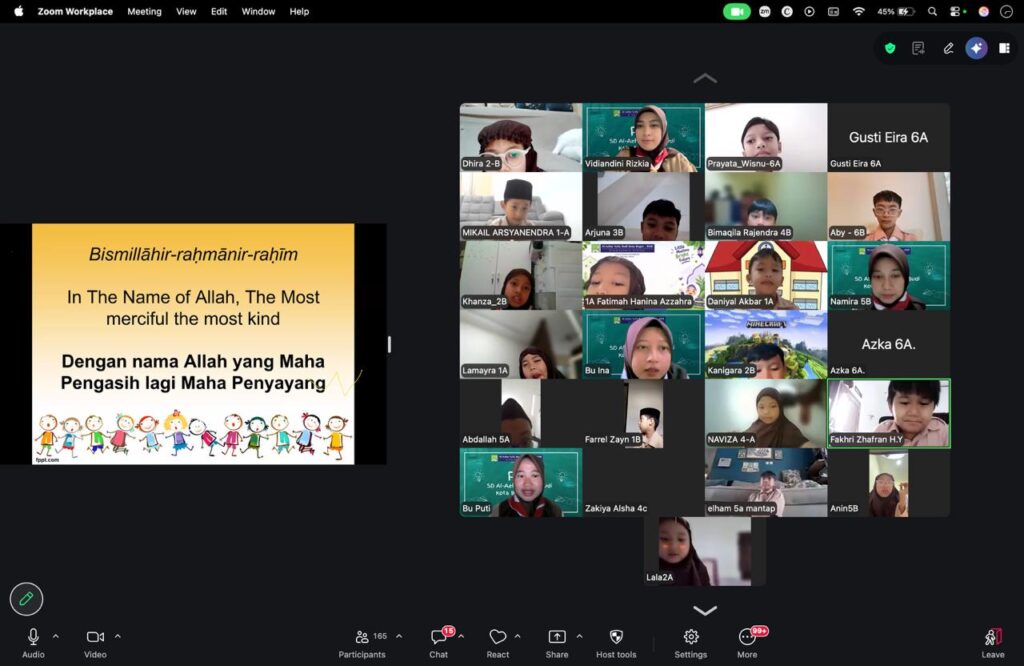The height and width of the screenshot is (666, 1024).
Task: Leave the meeting
Action: click(993, 642)
